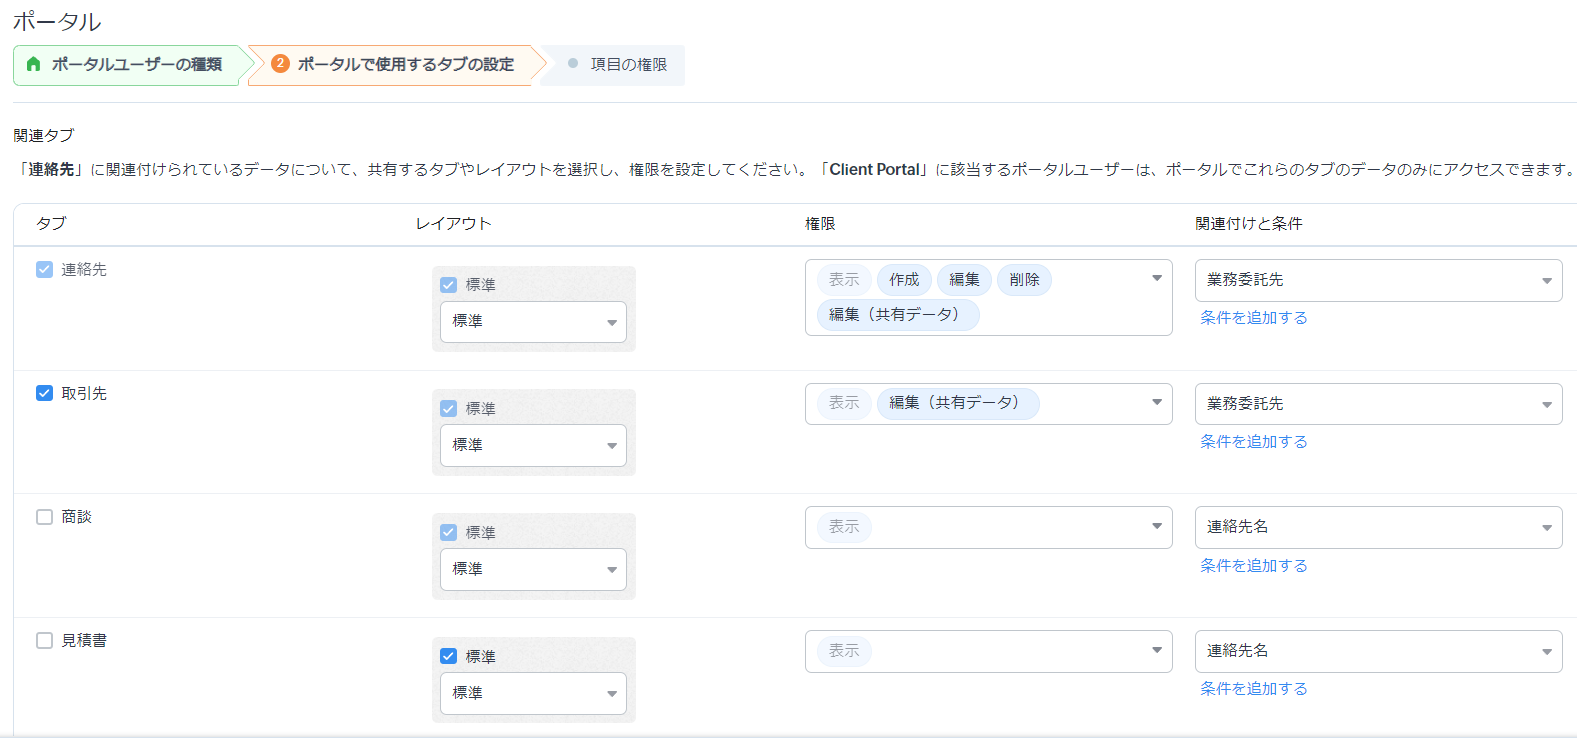The width and height of the screenshot is (1577, 739).
Task: Click 条件を追加する link in 商談 row
Action: pos(1254,565)
